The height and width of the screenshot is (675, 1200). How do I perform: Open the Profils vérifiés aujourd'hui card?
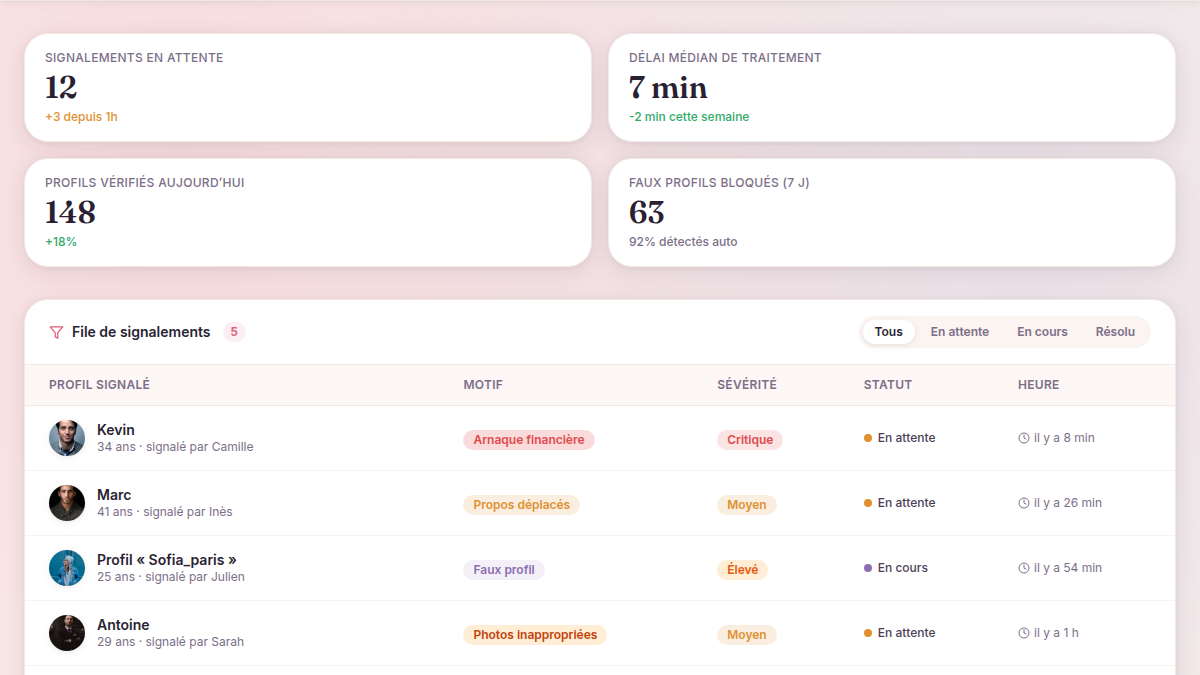(x=308, y=213)
